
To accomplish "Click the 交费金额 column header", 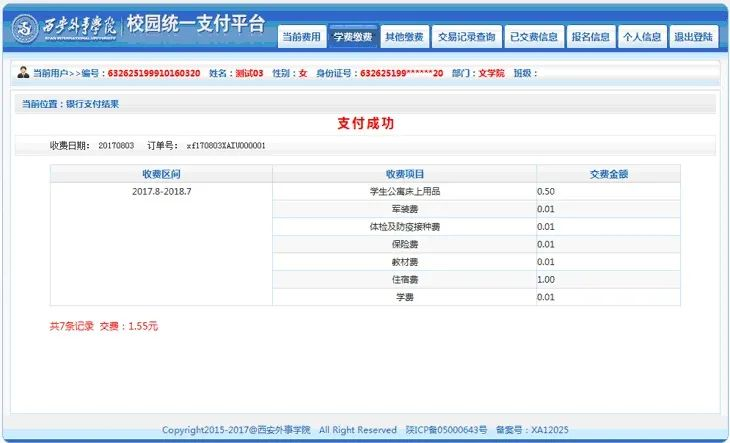I will 608,174.
